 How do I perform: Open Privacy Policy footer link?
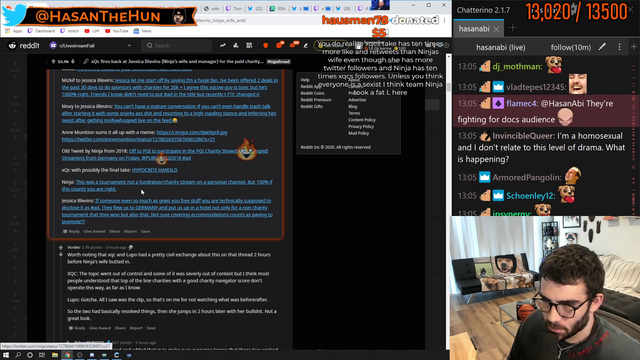point(361,127)
